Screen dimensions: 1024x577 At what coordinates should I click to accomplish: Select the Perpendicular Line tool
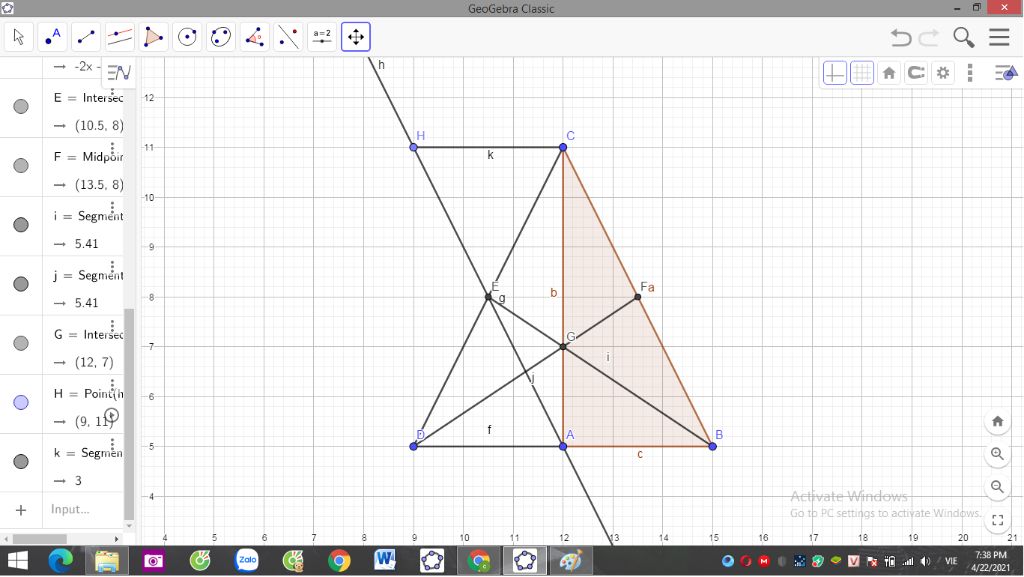click(120, 37)
